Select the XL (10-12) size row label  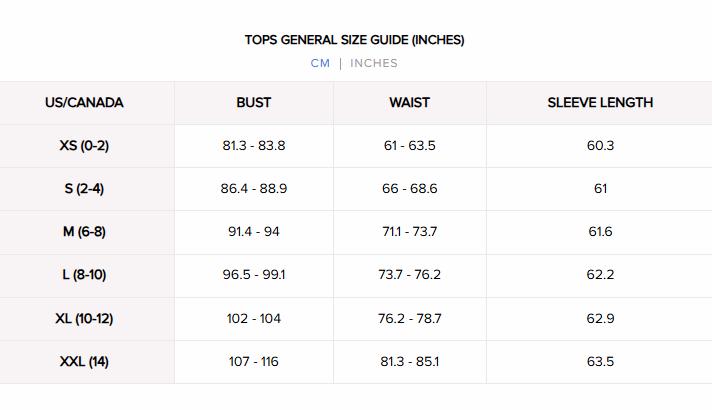(x=84, y=318)
